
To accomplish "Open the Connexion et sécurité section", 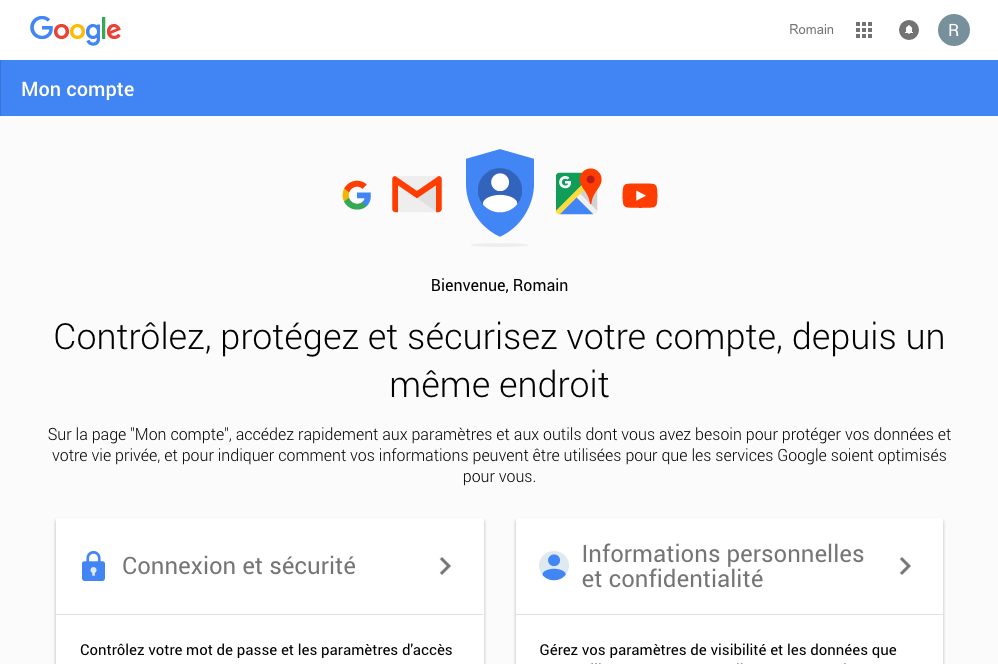I will click(x=238, y=565).
